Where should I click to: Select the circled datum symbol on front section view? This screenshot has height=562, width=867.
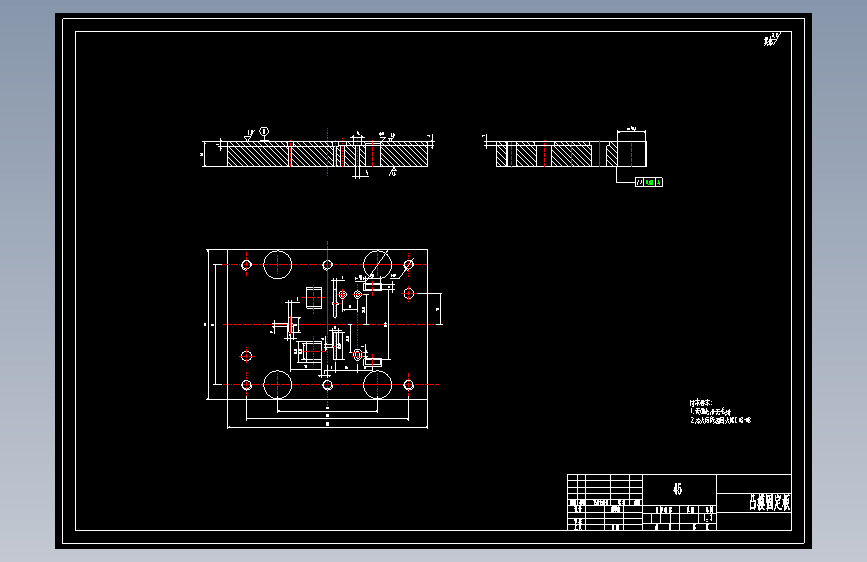click(264, 132)
